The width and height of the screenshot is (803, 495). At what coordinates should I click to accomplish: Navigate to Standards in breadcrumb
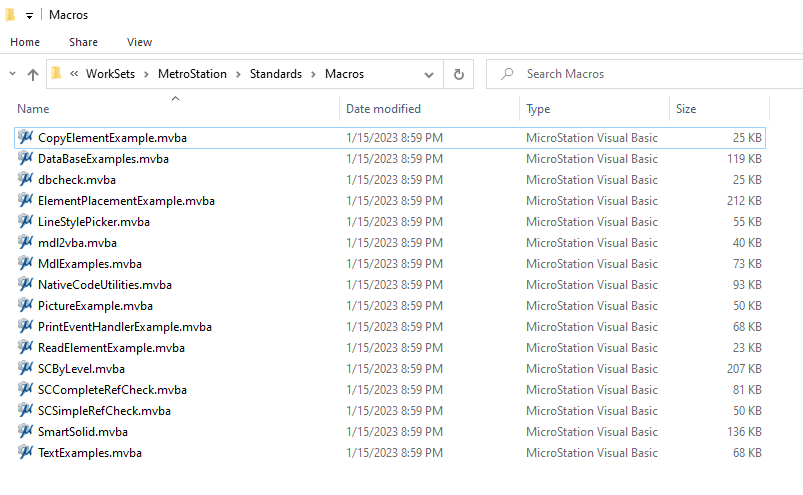[x=276, y=74]
